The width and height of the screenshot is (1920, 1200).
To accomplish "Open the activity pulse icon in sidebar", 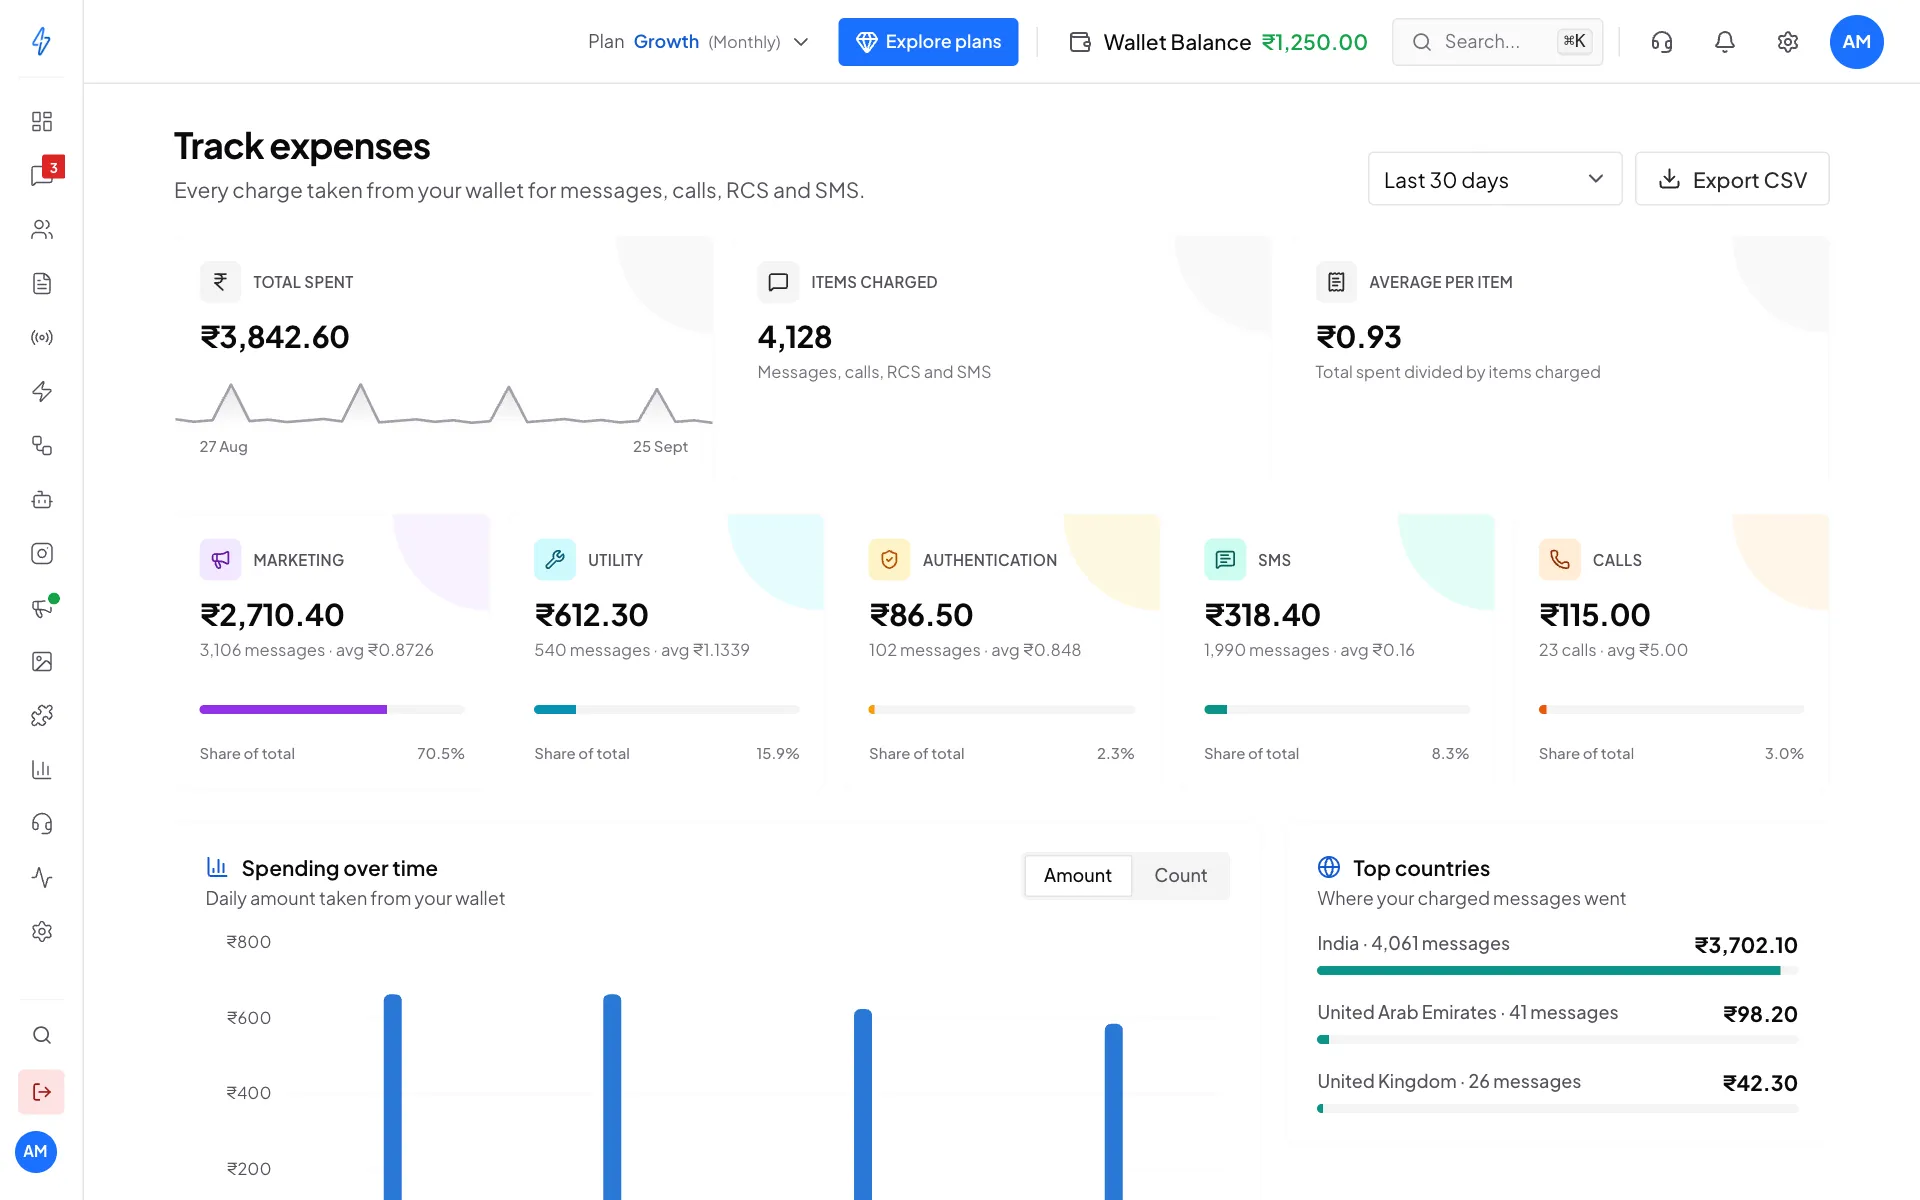I will pyautogui.click(x=41, y=877).
